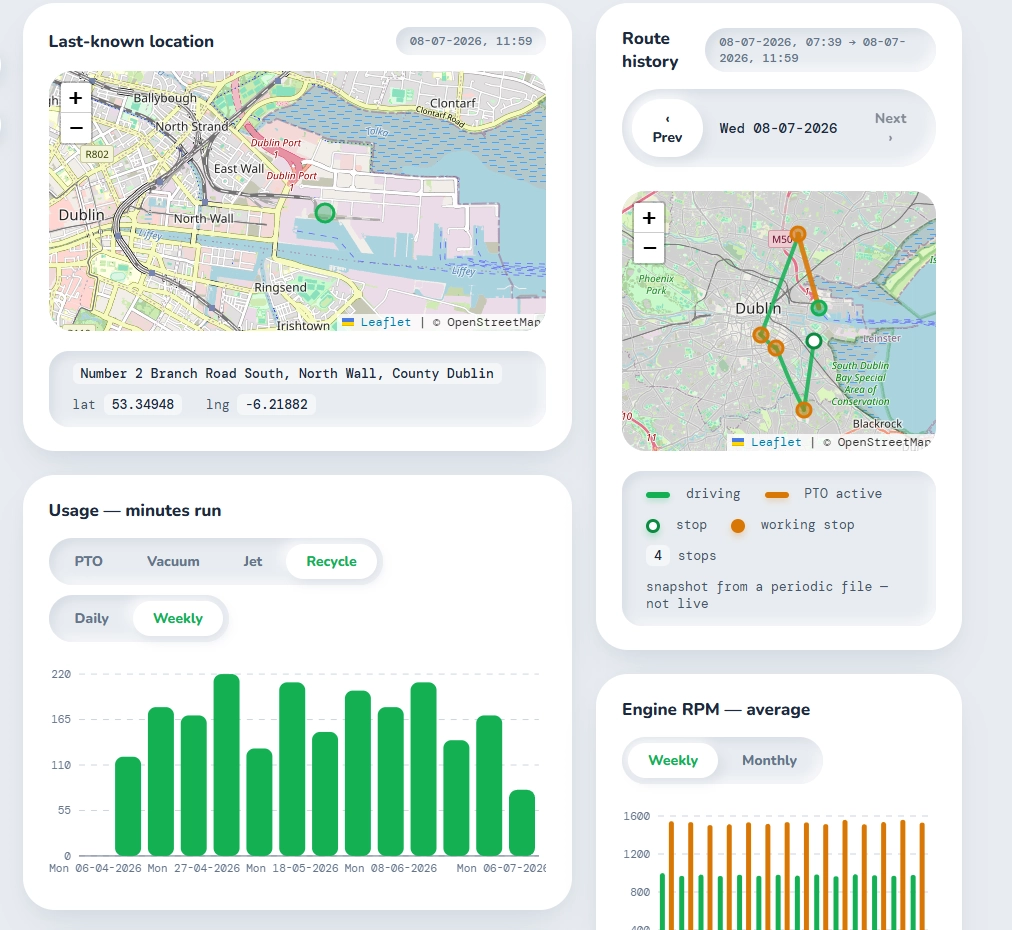The width and height of the screenshot is (1012, 930).
Task: Click the 'Engine RPM — average' heading
Action: 716,709
